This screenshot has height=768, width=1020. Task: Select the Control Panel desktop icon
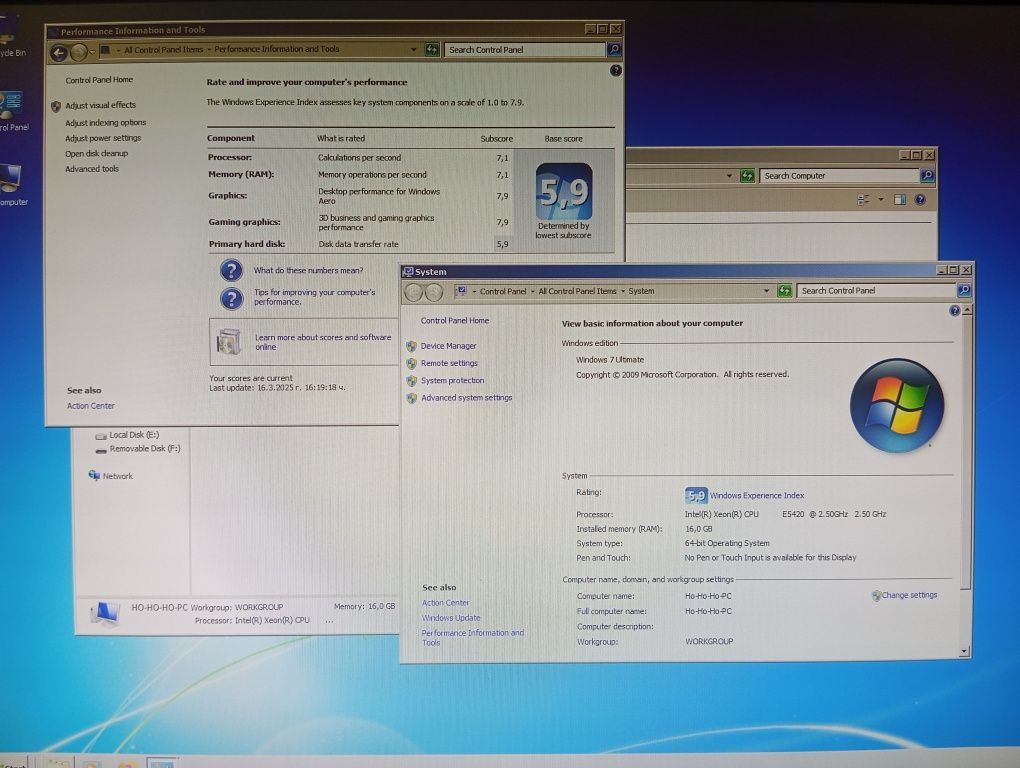(x=12, y=111)
